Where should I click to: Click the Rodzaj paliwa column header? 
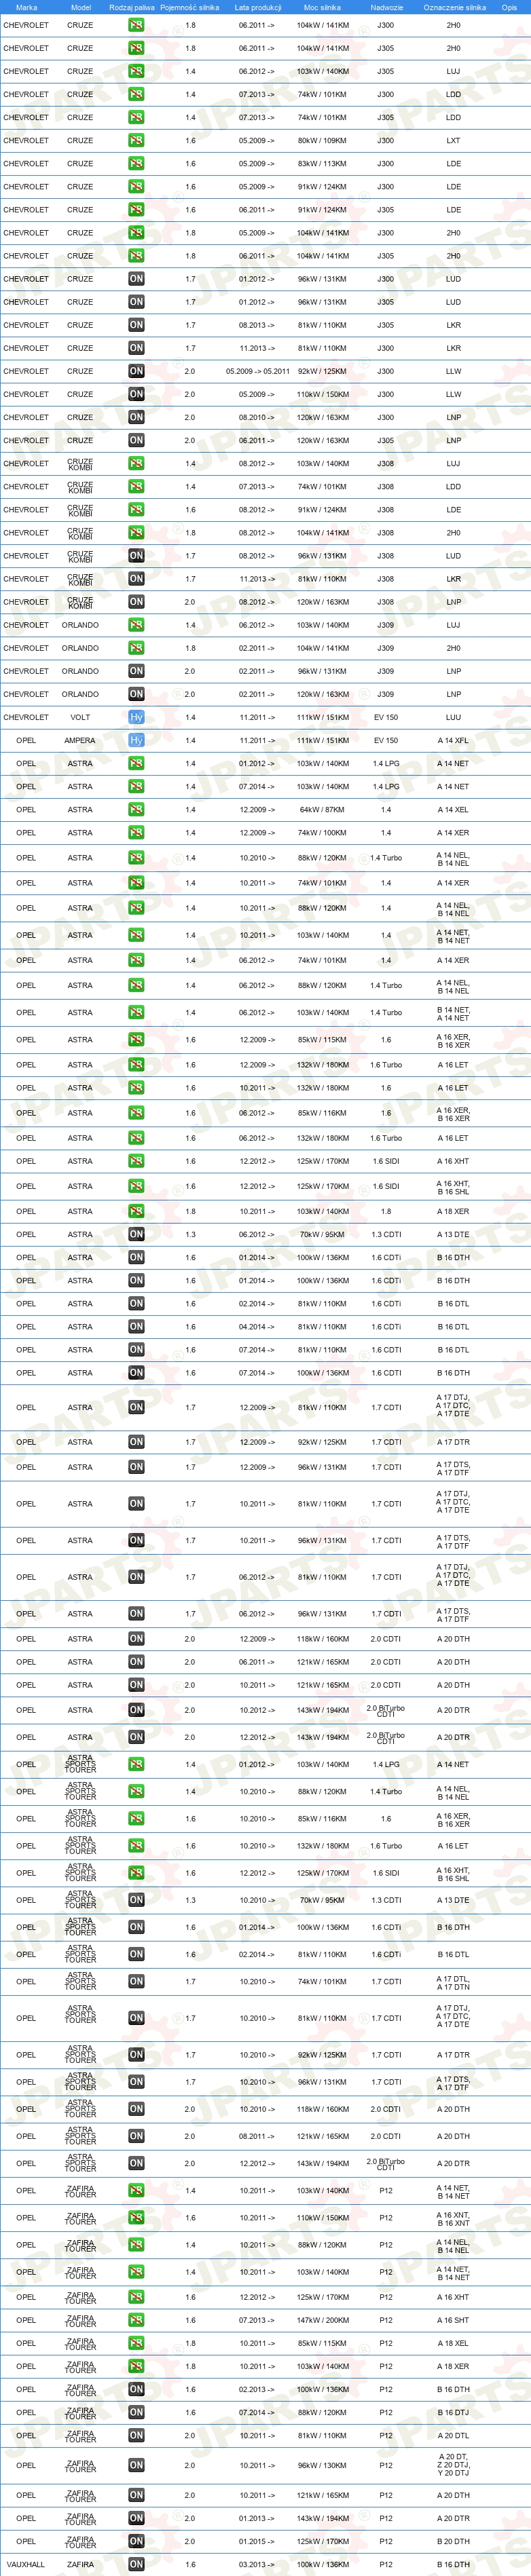[132, 7]
